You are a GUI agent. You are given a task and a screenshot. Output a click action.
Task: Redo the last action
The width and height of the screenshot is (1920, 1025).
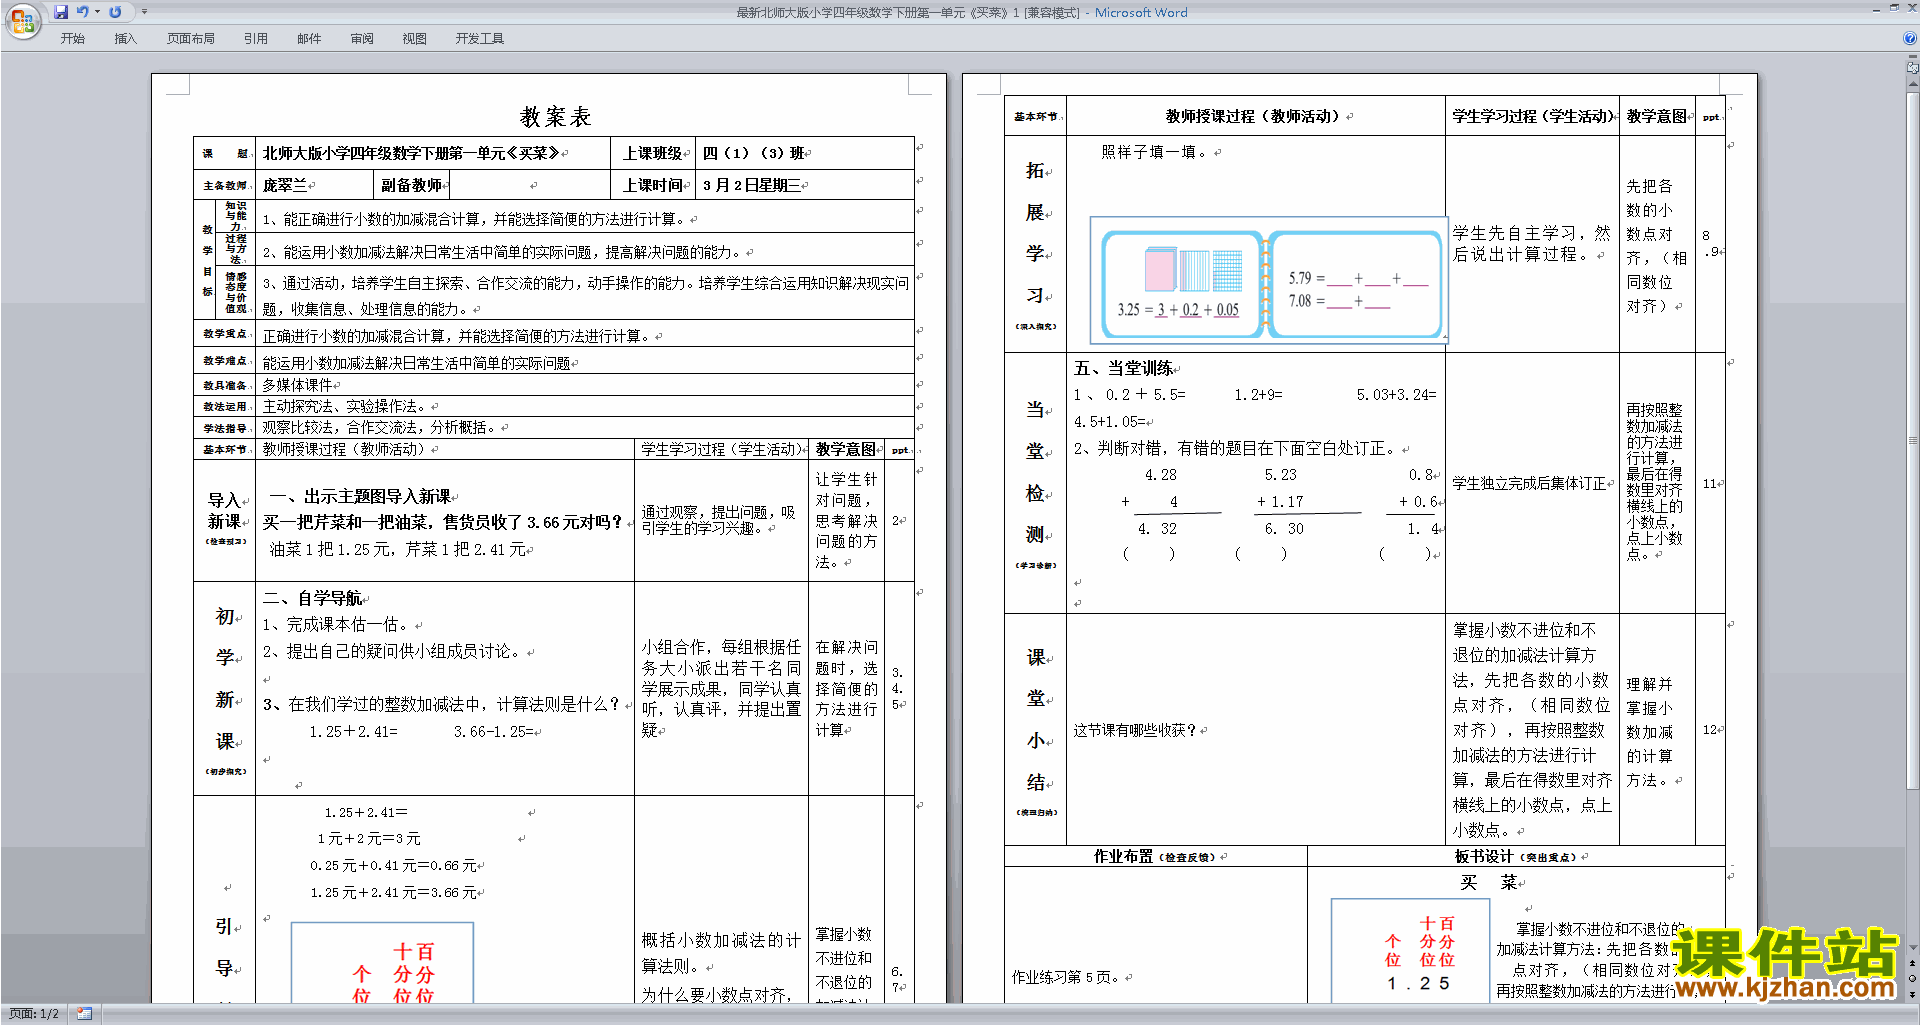tap(116, 12)
